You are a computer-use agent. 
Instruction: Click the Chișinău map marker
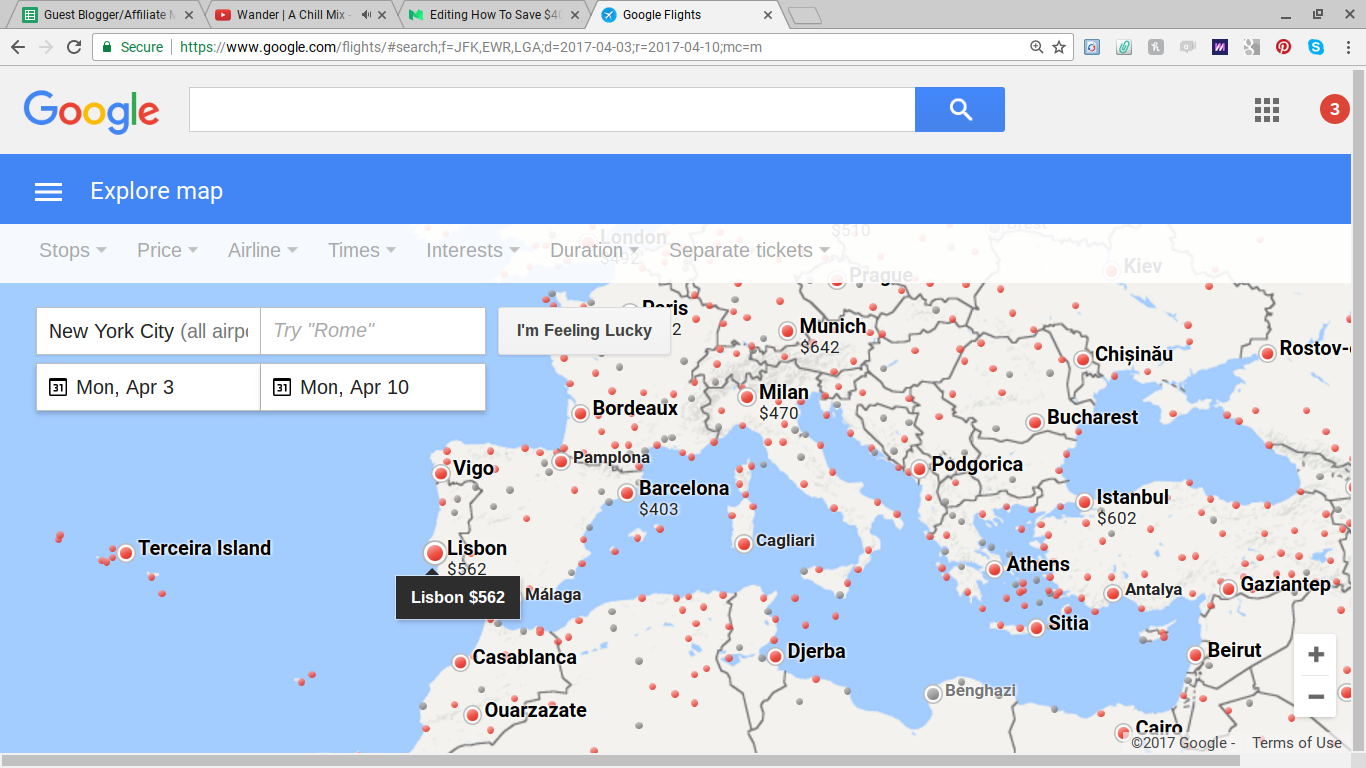1082,359
